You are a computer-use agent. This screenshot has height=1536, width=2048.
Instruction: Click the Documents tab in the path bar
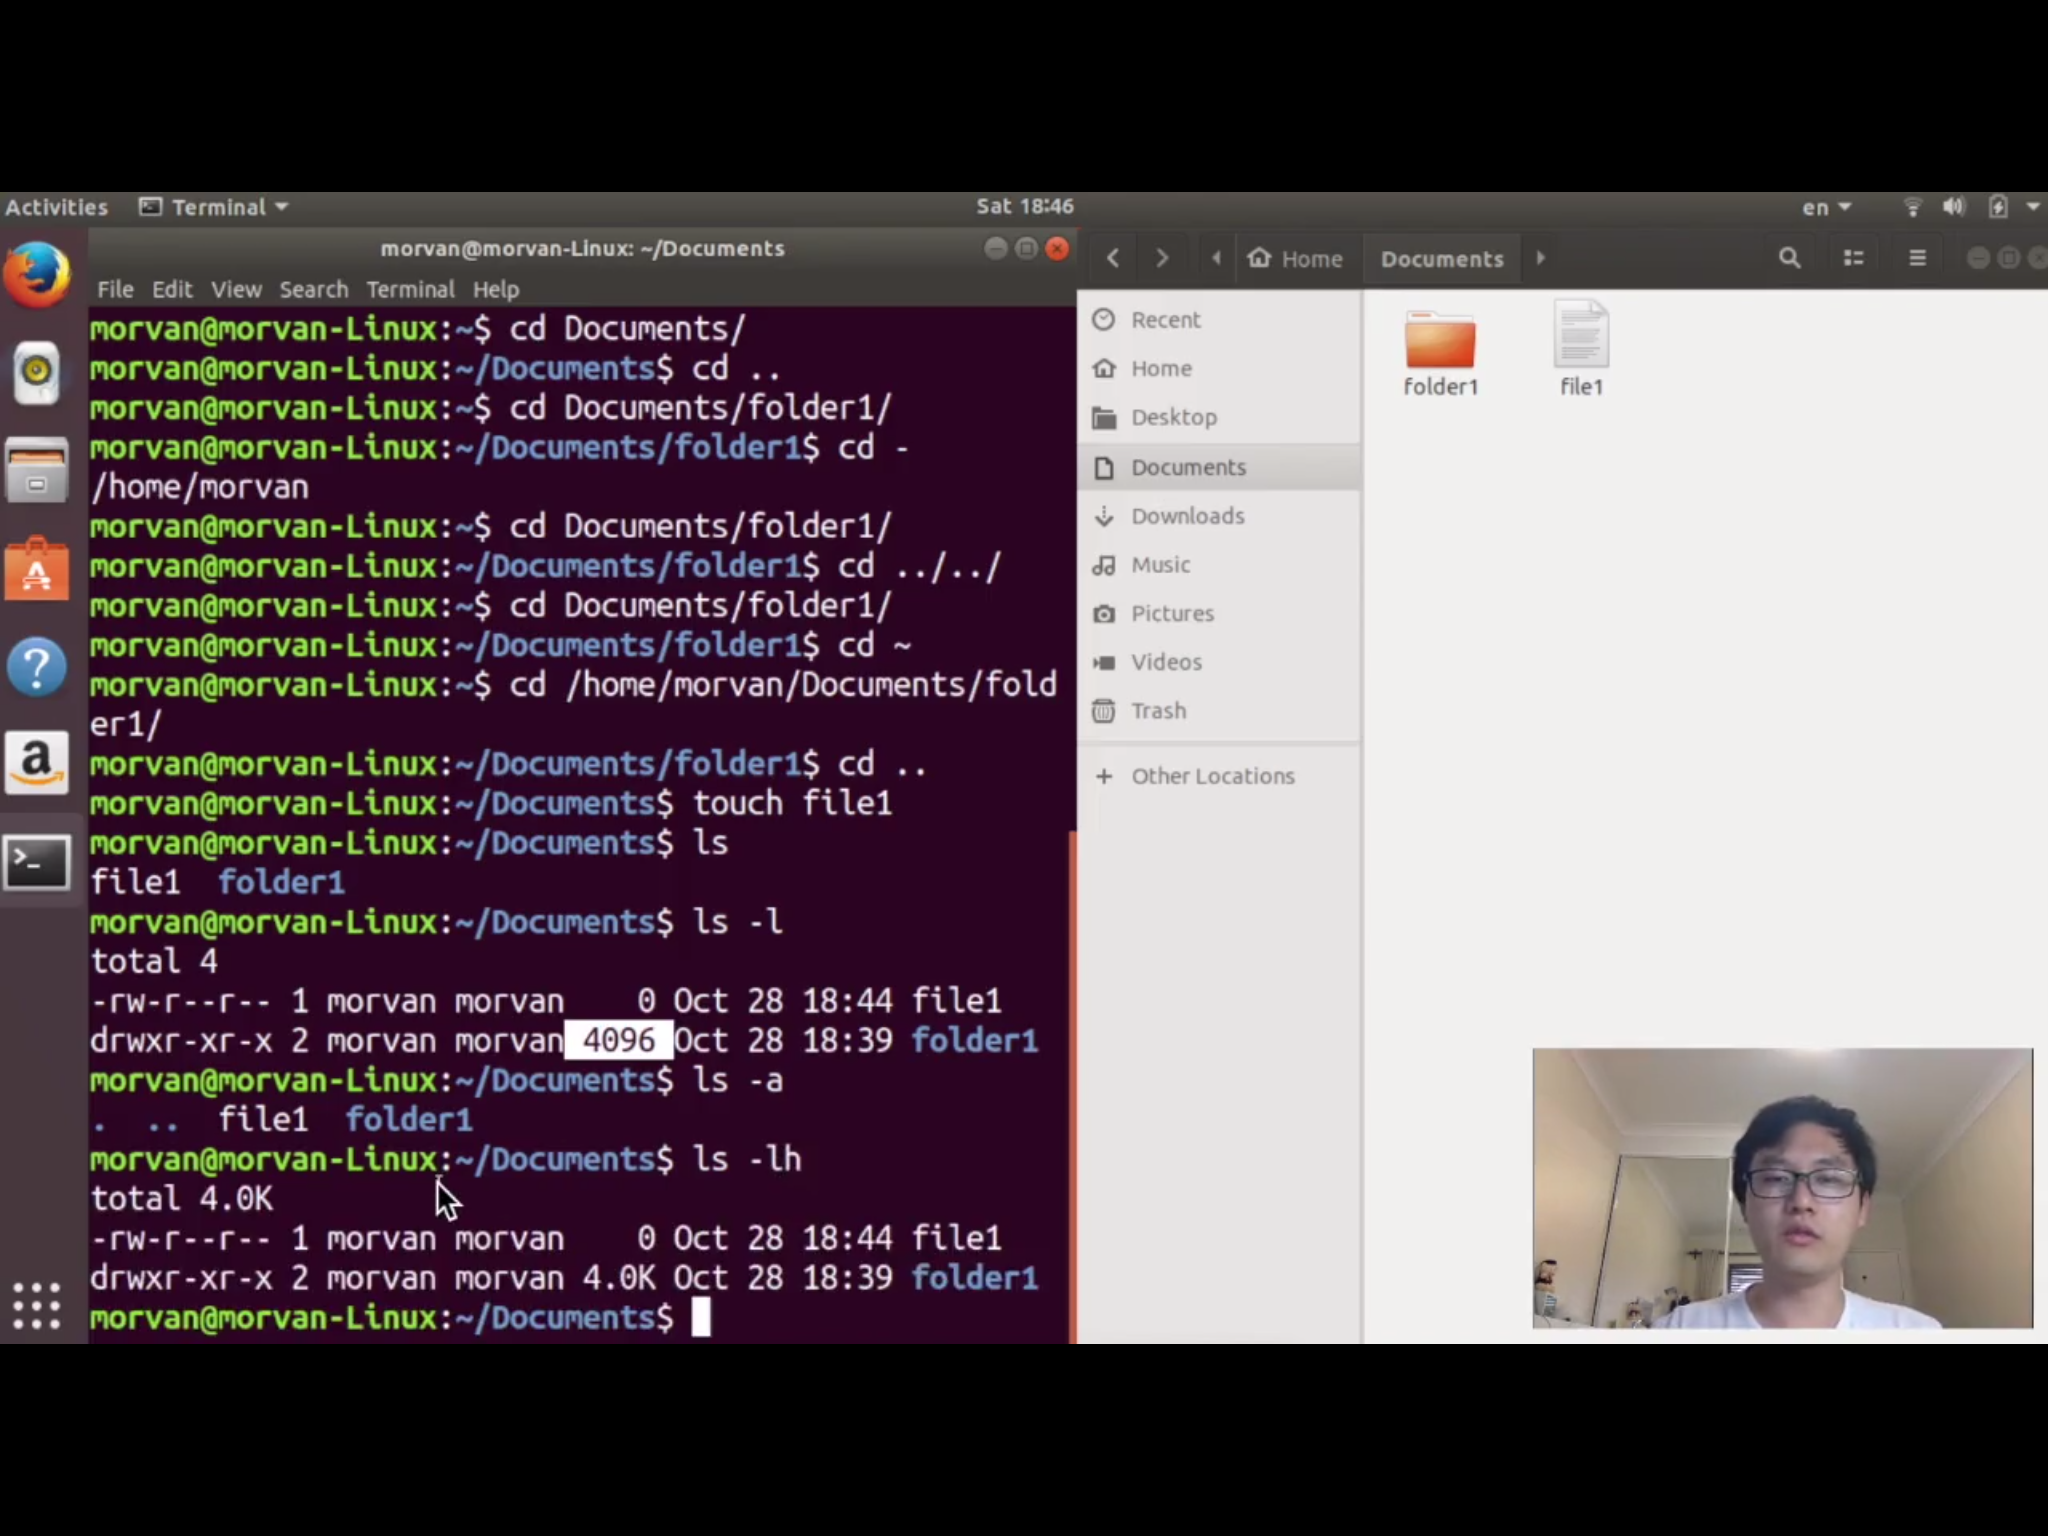(x=1440, y=258)
